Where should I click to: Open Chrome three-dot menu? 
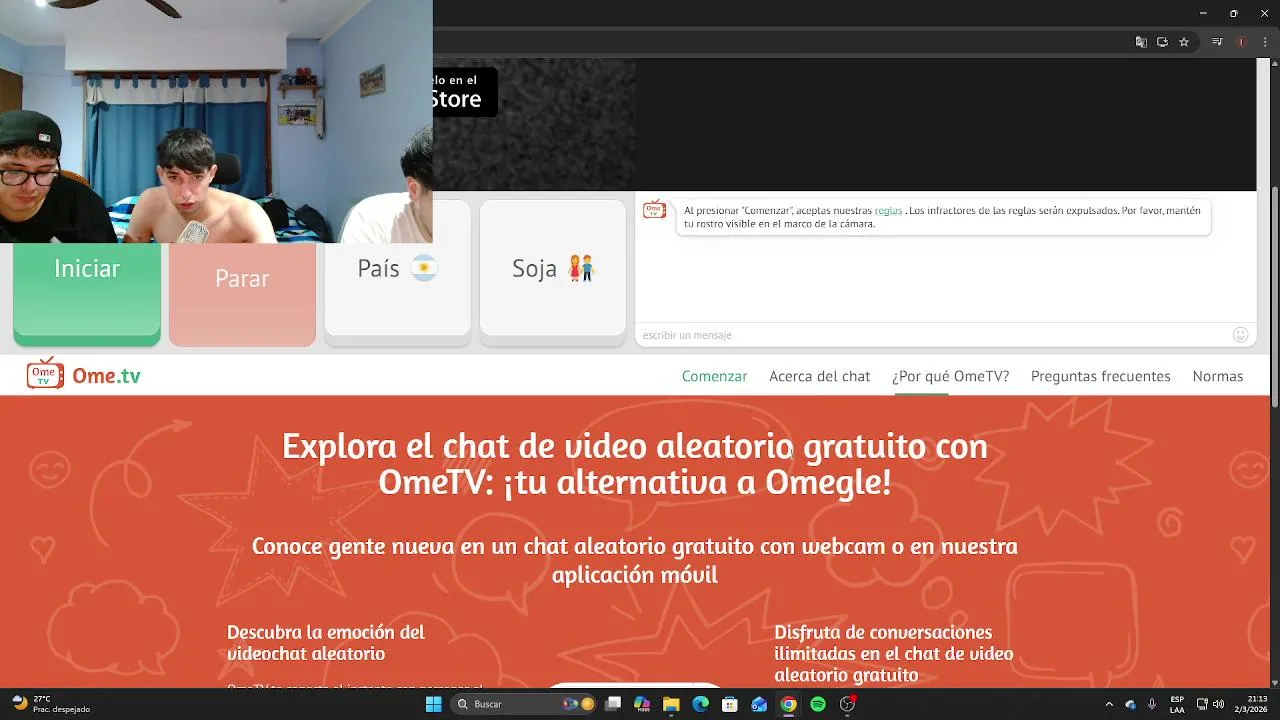(x=1263, y=42)
